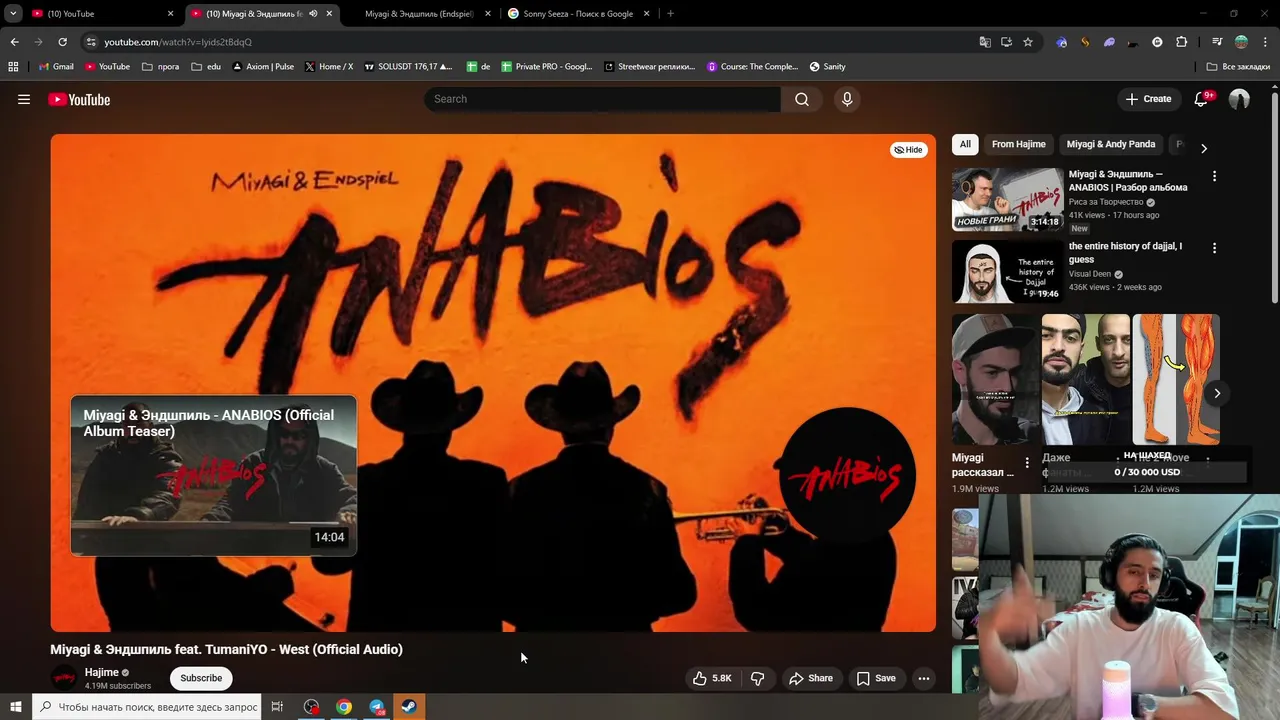Open the Axiom | Pulse bookmark
This screenshot has height=720, width=1280.
pos(263,66)
